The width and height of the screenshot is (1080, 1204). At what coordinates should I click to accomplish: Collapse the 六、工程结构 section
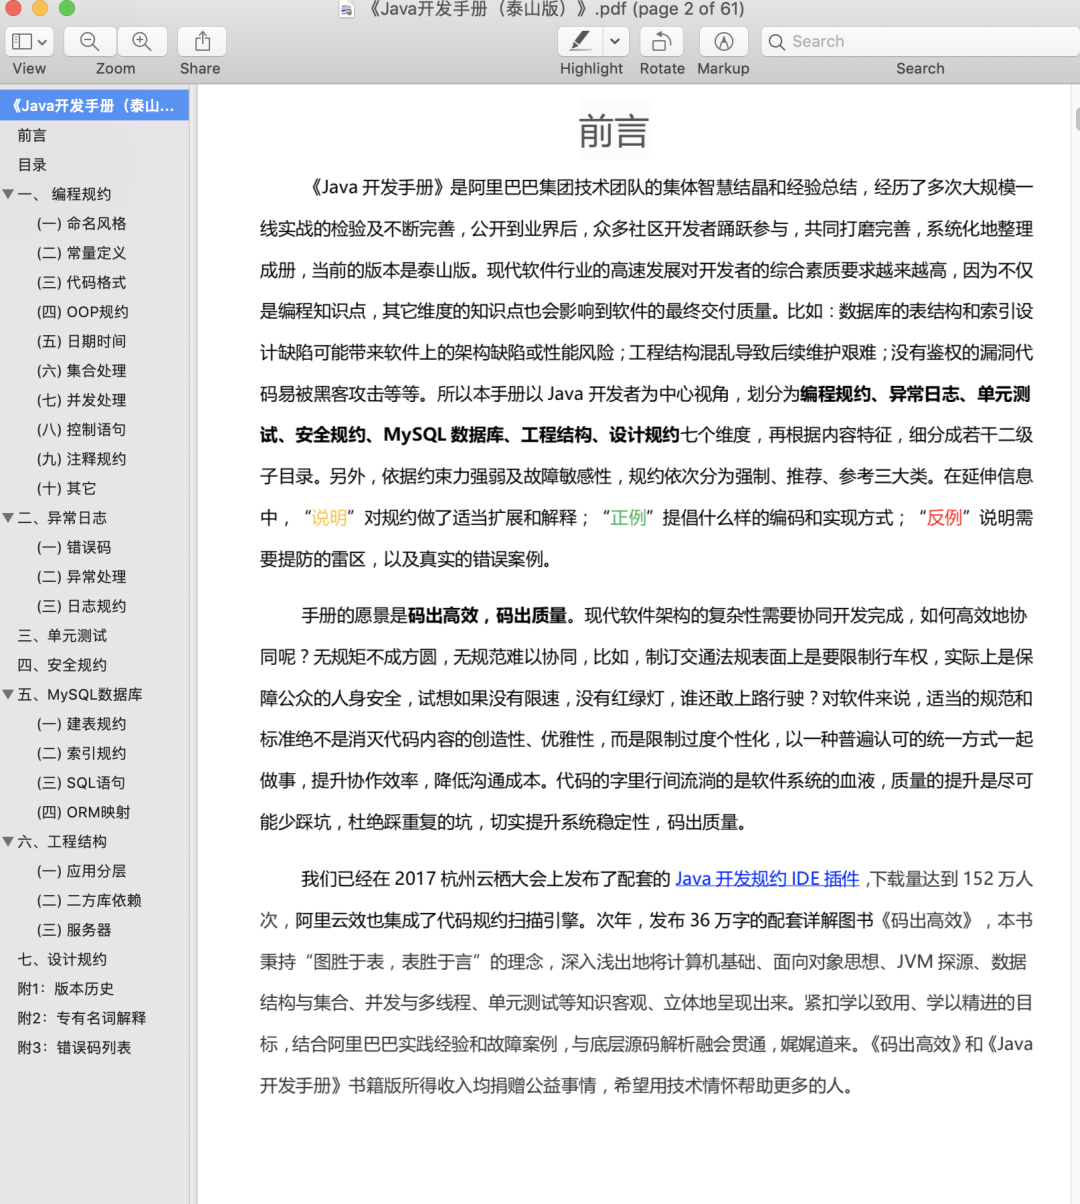8,842
